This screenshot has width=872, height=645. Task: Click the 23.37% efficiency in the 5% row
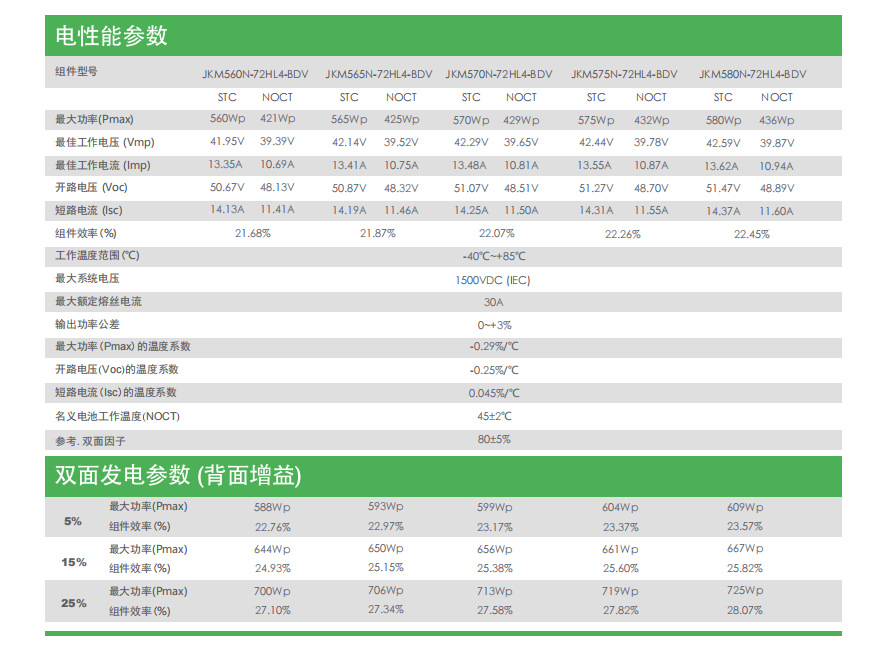(x=621, y=527)
